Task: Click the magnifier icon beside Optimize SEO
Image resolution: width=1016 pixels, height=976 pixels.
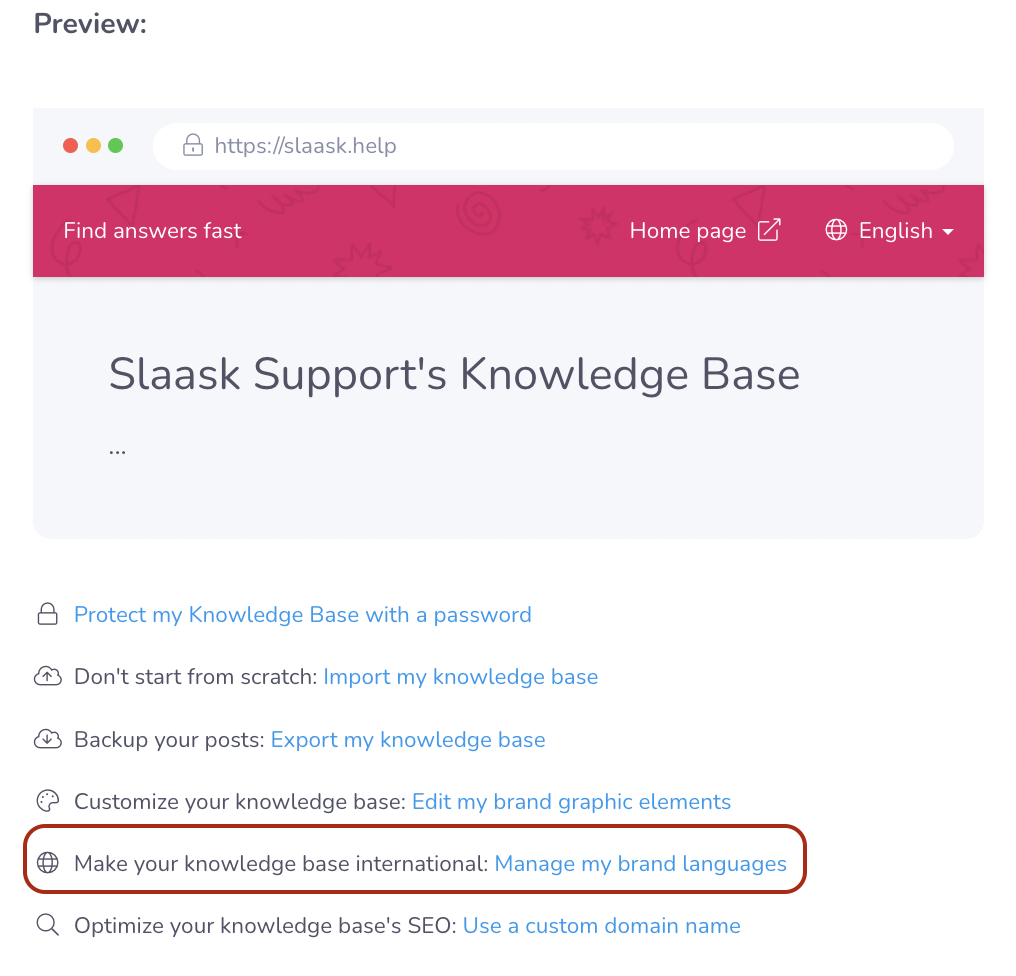Action: click(47, 926)
